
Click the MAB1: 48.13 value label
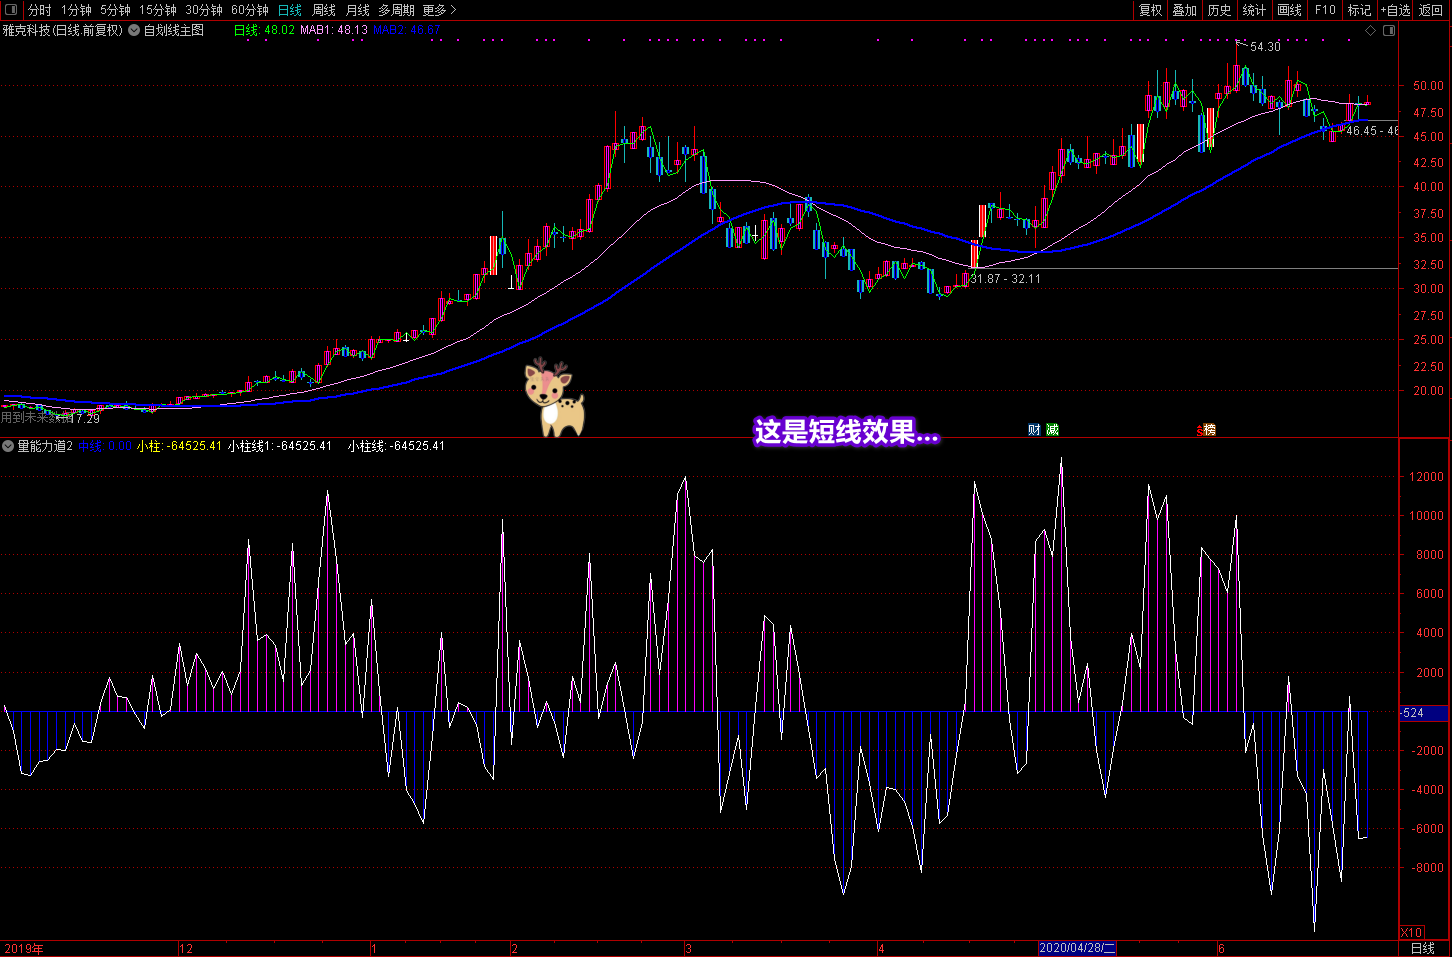(334, 30)
